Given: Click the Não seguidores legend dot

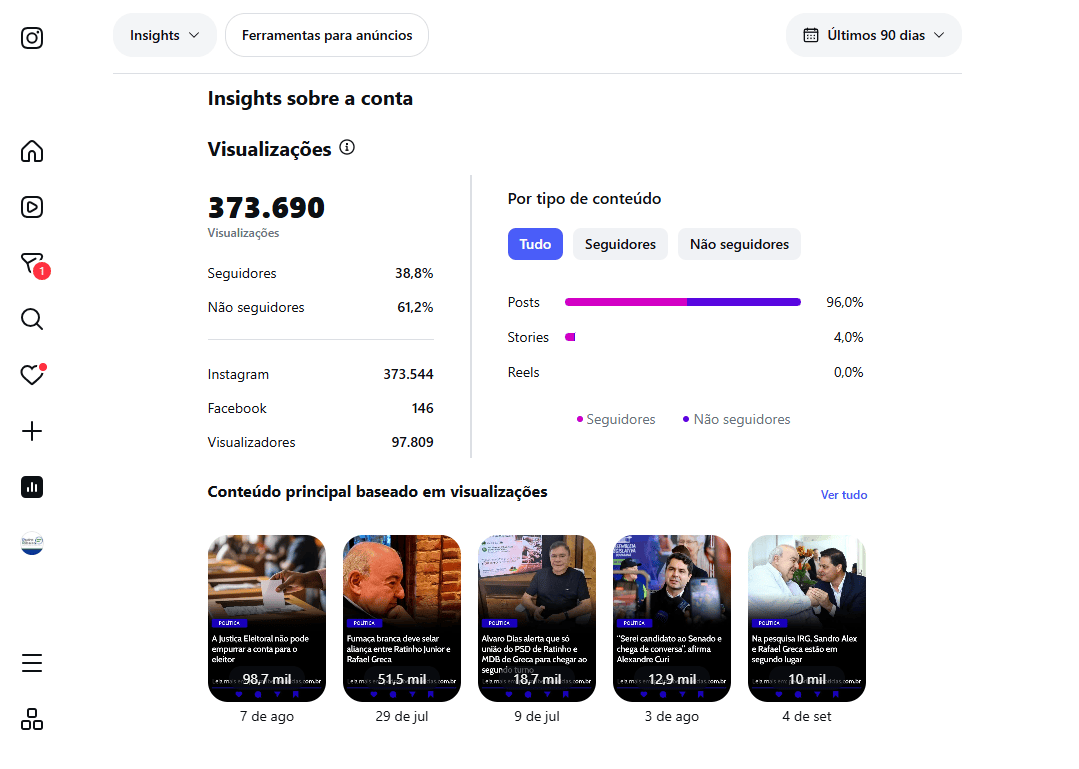Looking at the screenshot, I should [686, 419].
